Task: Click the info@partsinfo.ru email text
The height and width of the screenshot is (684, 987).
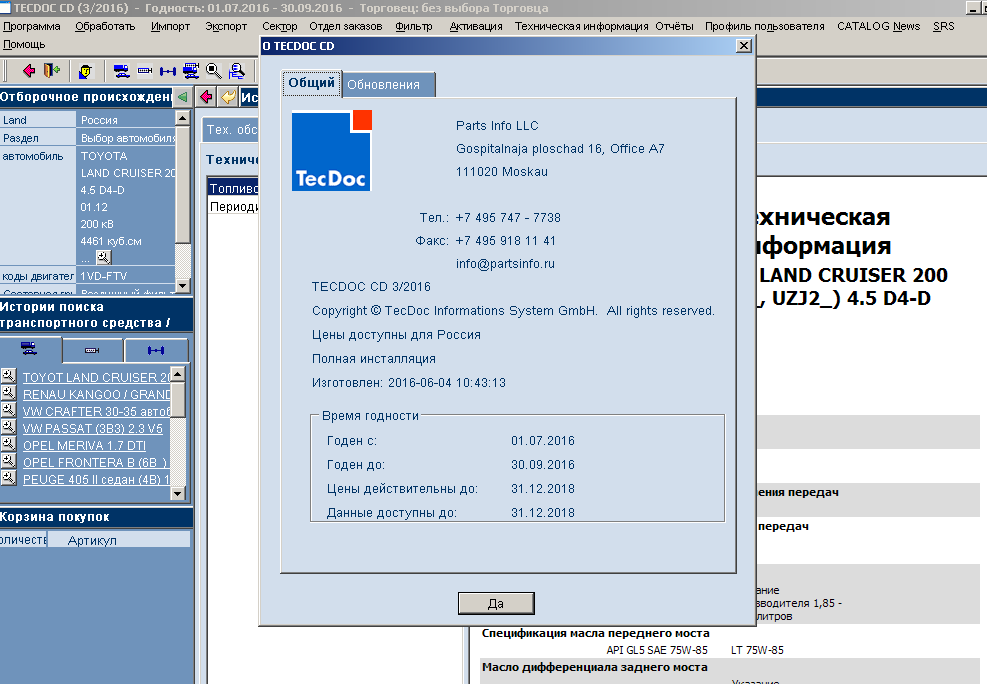Action: tap(505, 264)
